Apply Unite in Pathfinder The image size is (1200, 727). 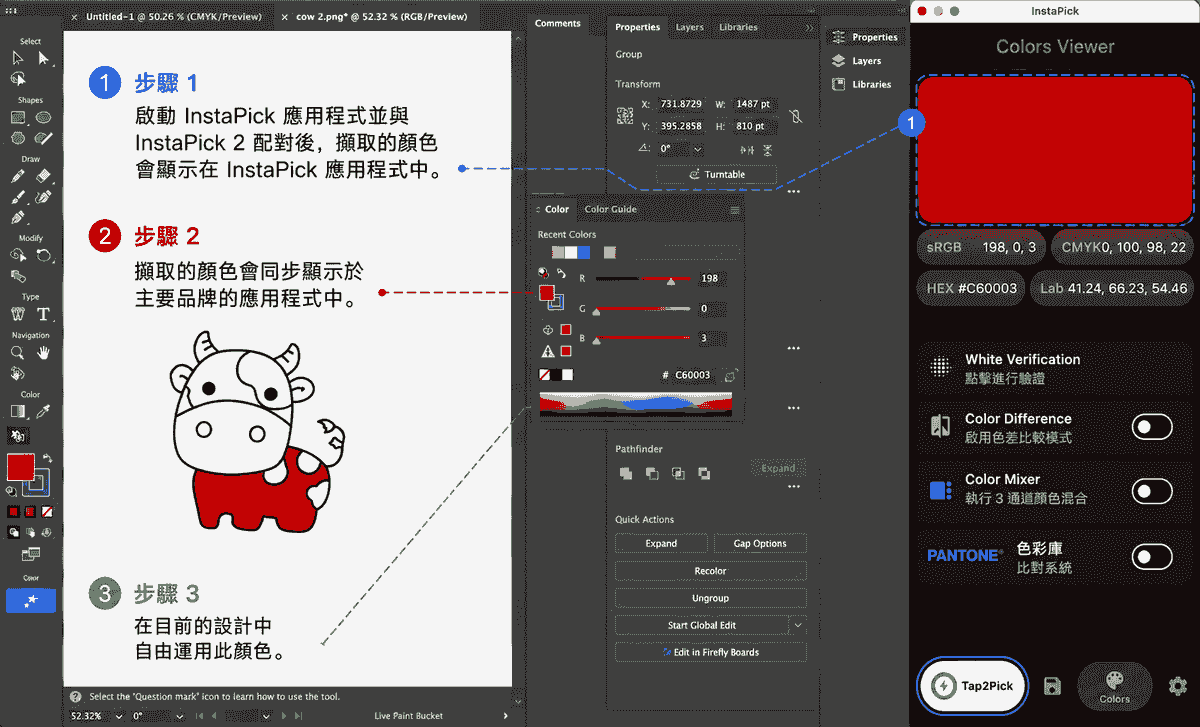(x=625, y=473)
